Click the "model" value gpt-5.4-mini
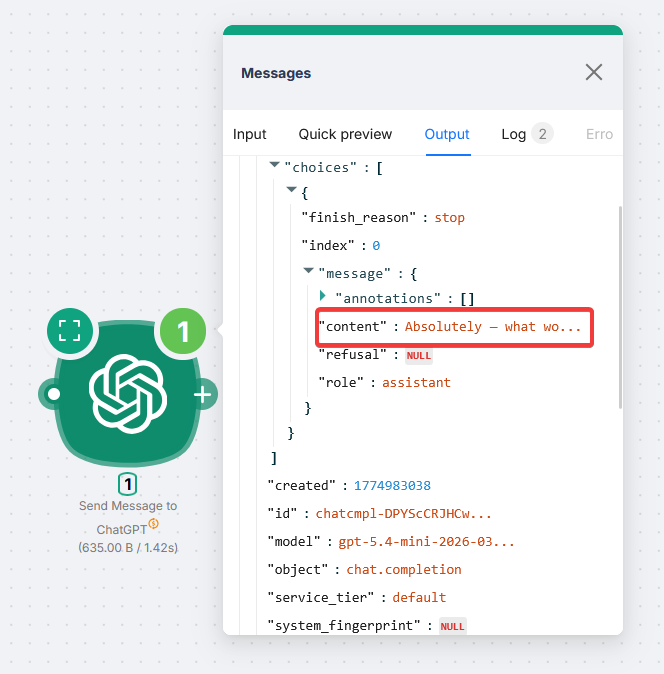Screen dimensions: 664x674 (427, 541)
